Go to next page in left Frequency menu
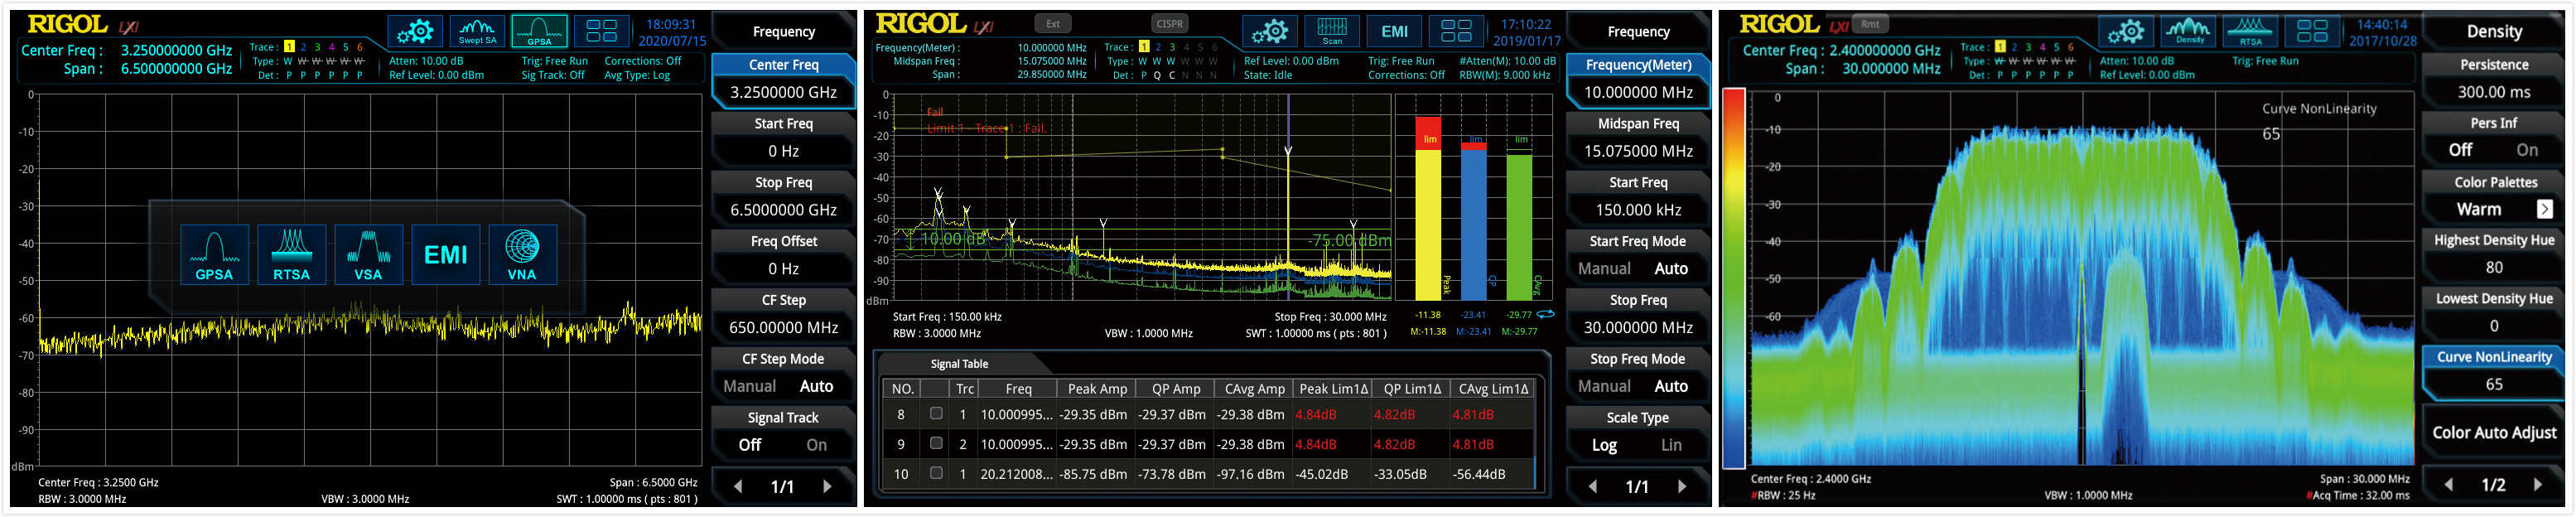Viewport: 2576px width, 517px height. tap(827, 487)
